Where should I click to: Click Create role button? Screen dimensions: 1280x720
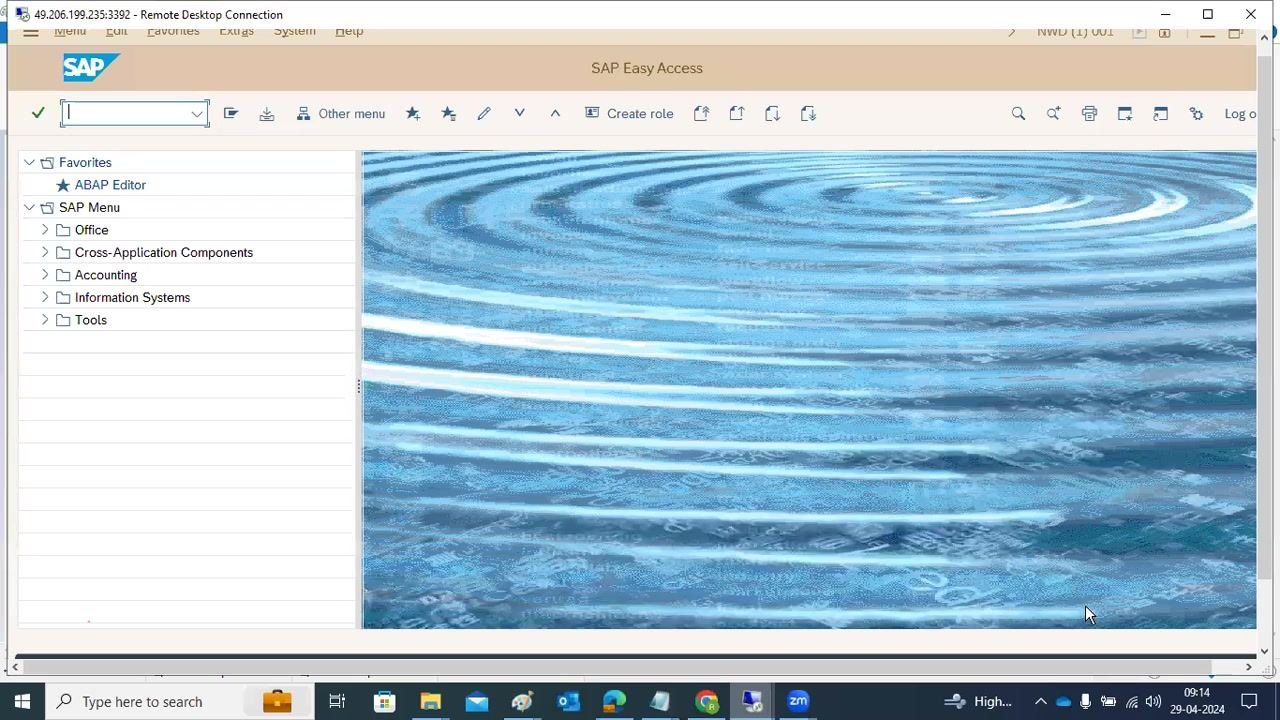629,114
